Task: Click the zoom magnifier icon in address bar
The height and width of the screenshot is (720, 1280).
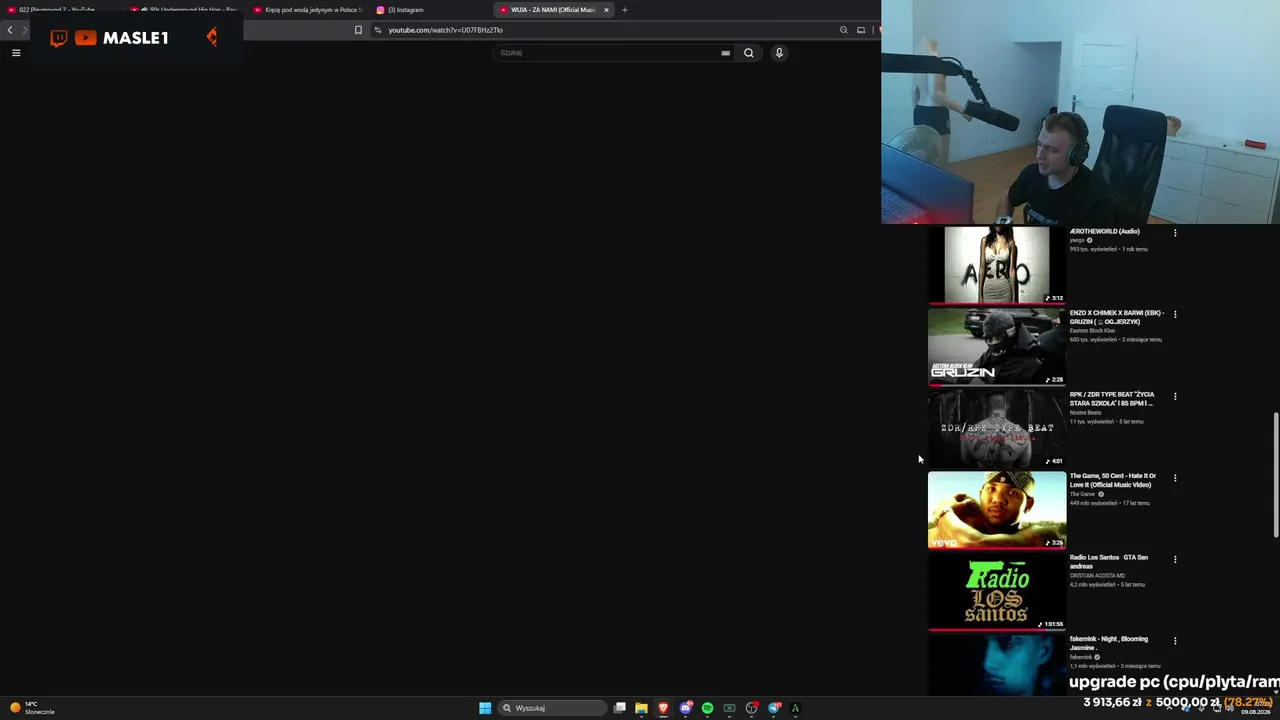Action: coord(844,30)
